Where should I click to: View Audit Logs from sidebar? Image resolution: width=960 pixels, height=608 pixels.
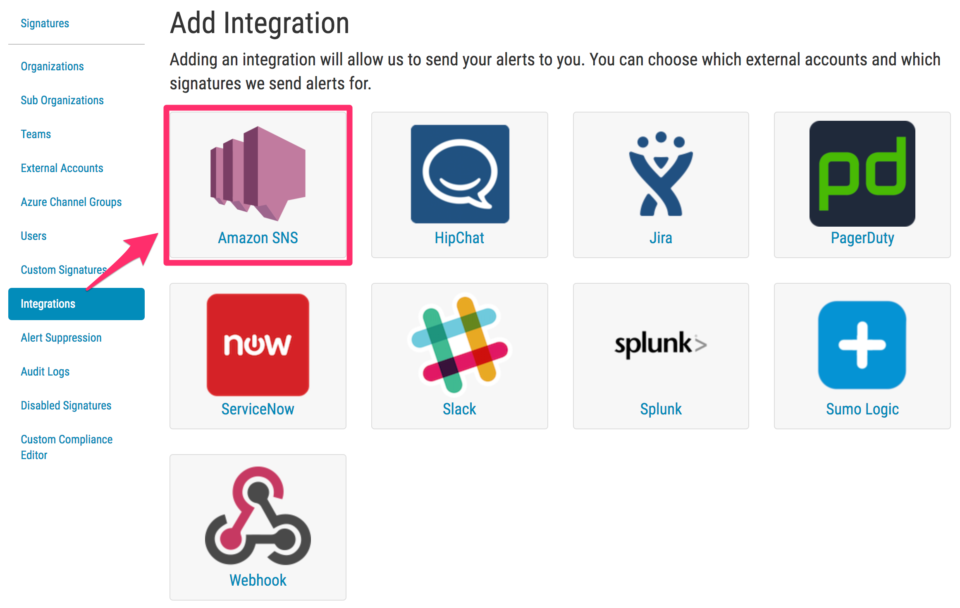[45, 372]
